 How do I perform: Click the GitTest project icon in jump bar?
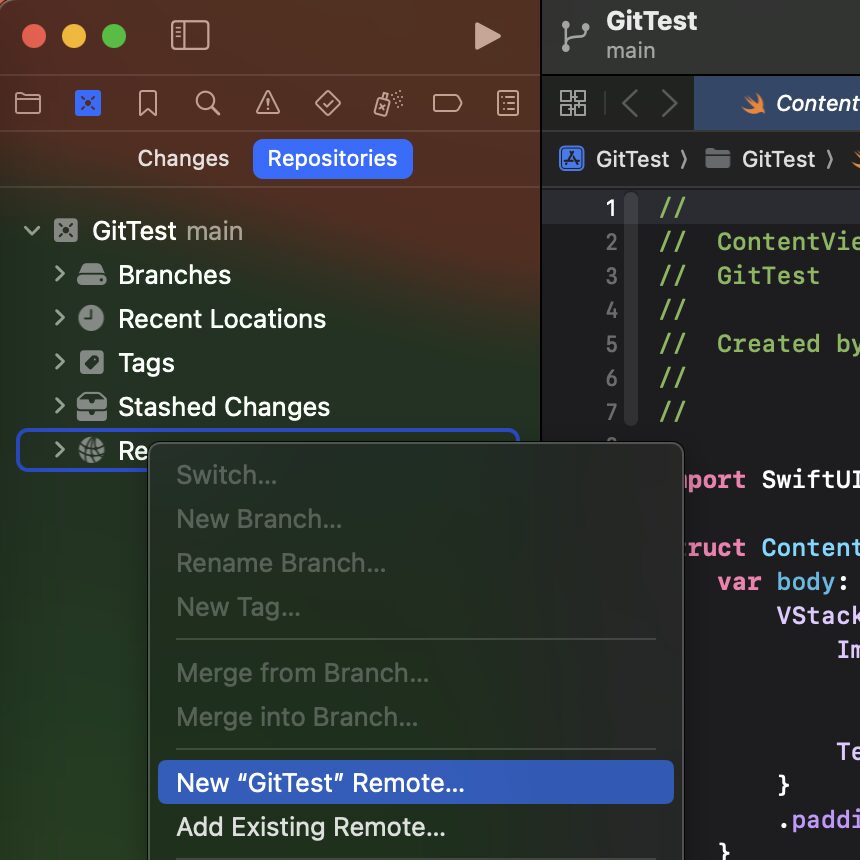click(x=572, y=159)
